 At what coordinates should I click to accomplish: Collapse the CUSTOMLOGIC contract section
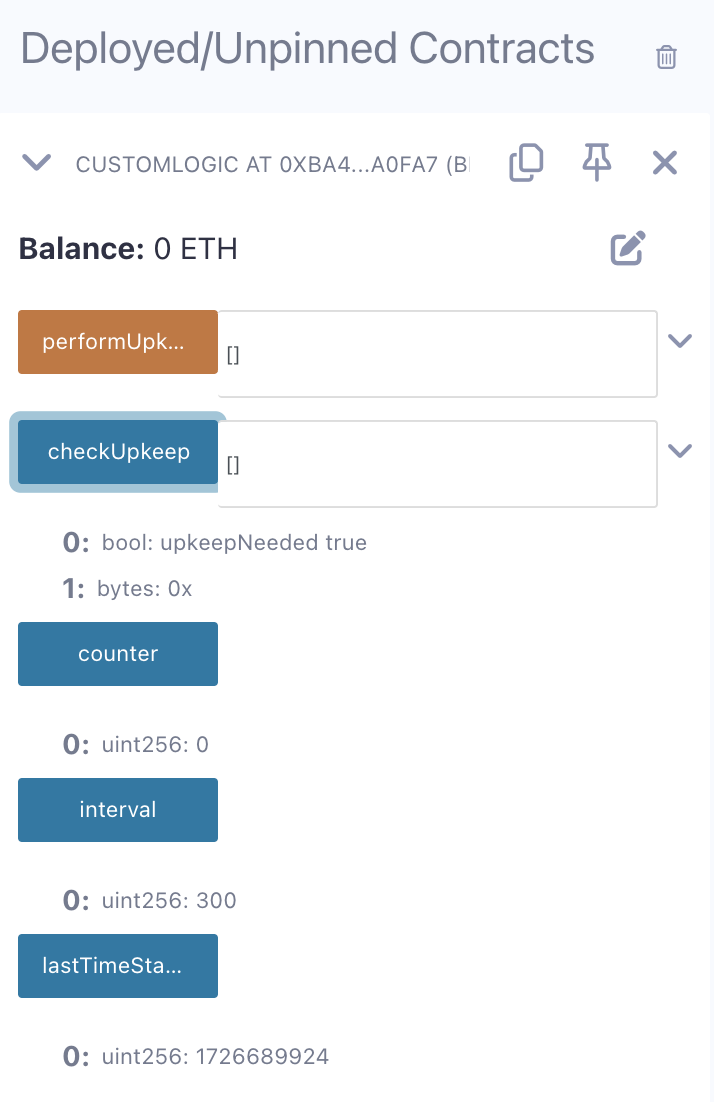[37, 162]
